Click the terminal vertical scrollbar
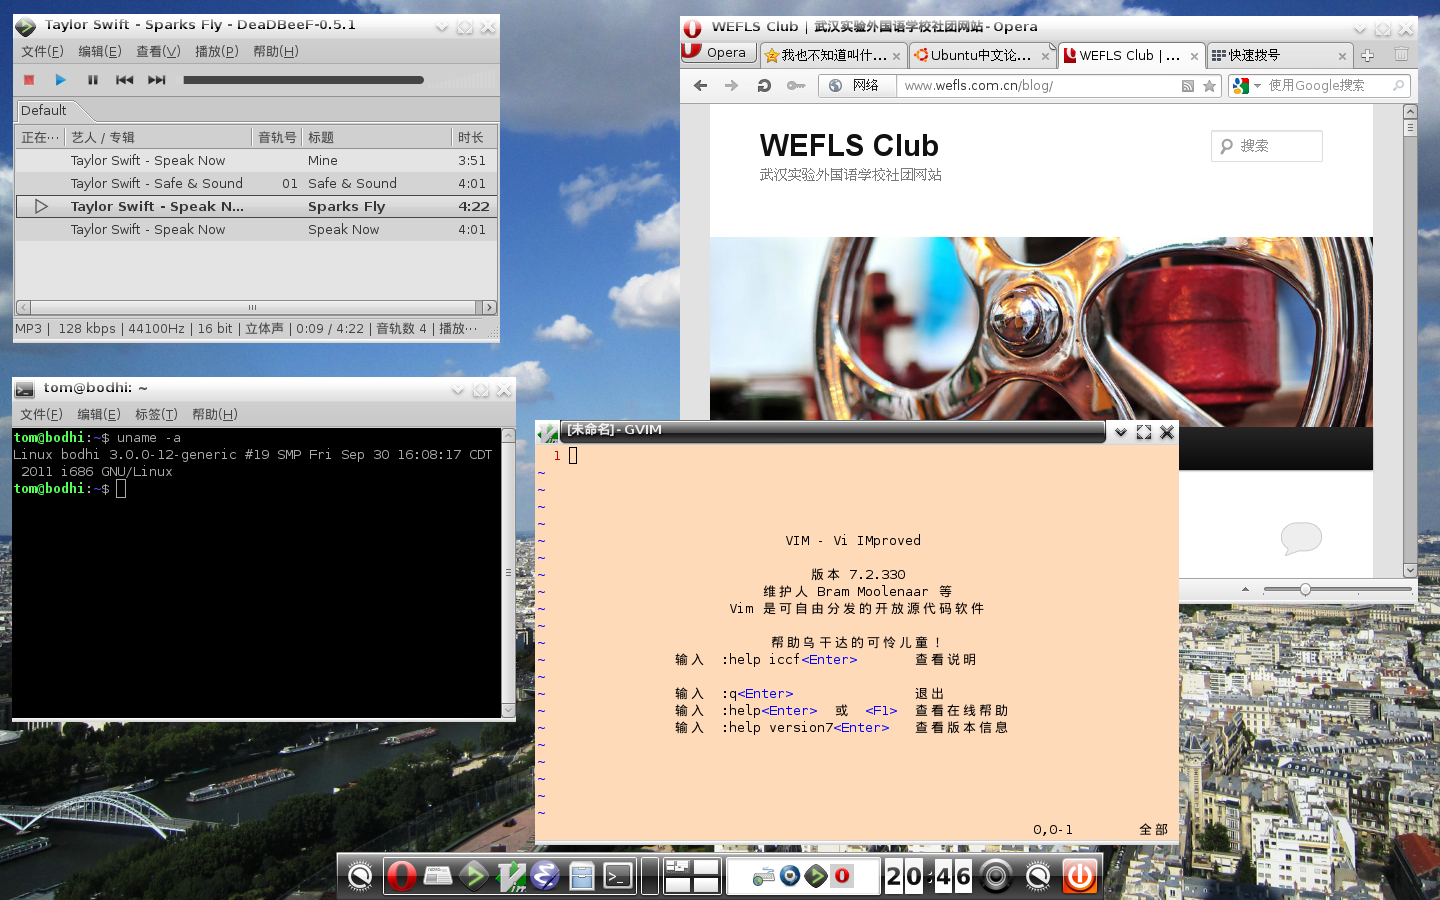 (x=508, y=572)
